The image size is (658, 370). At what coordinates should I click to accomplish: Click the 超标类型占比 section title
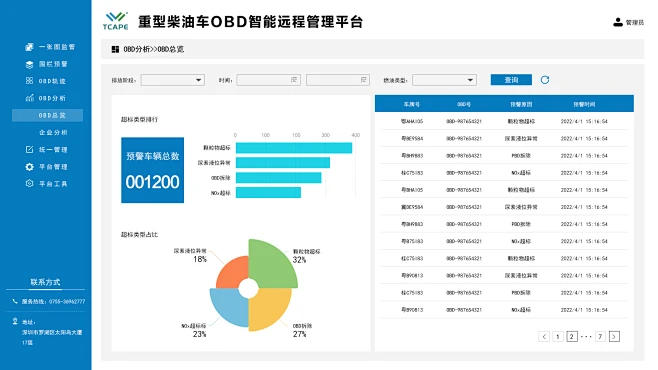point(139,235)
